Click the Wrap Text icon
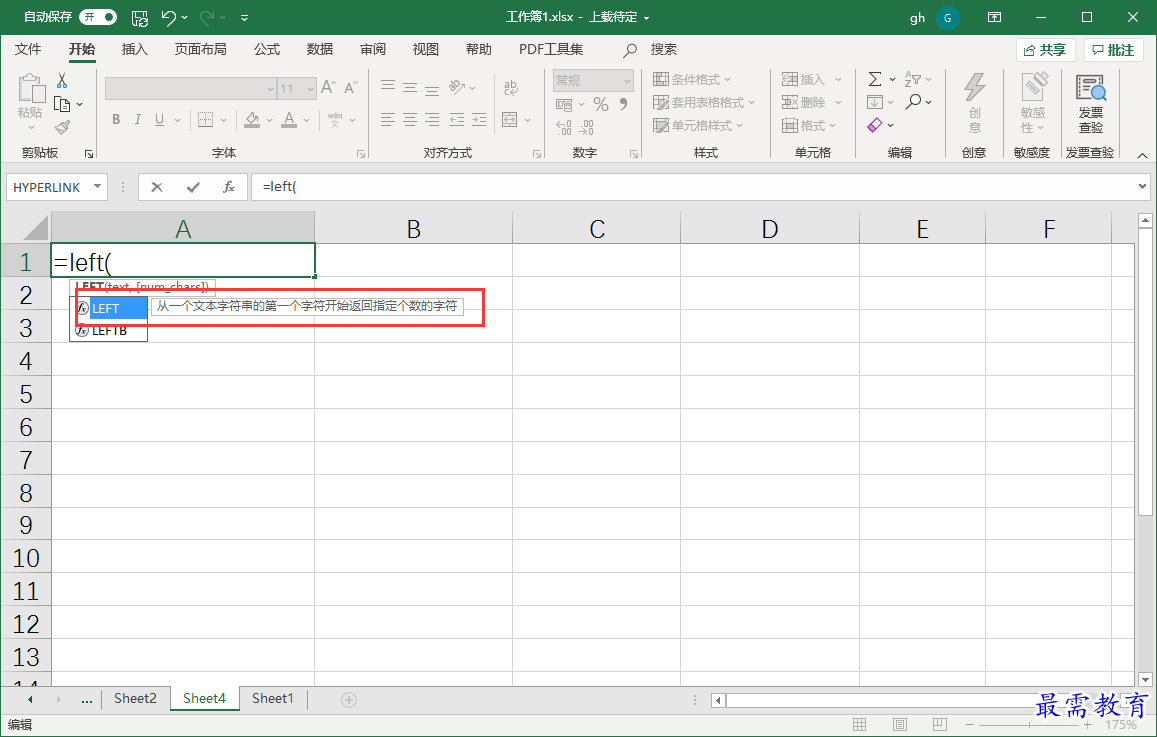 (x=511, y=88)
